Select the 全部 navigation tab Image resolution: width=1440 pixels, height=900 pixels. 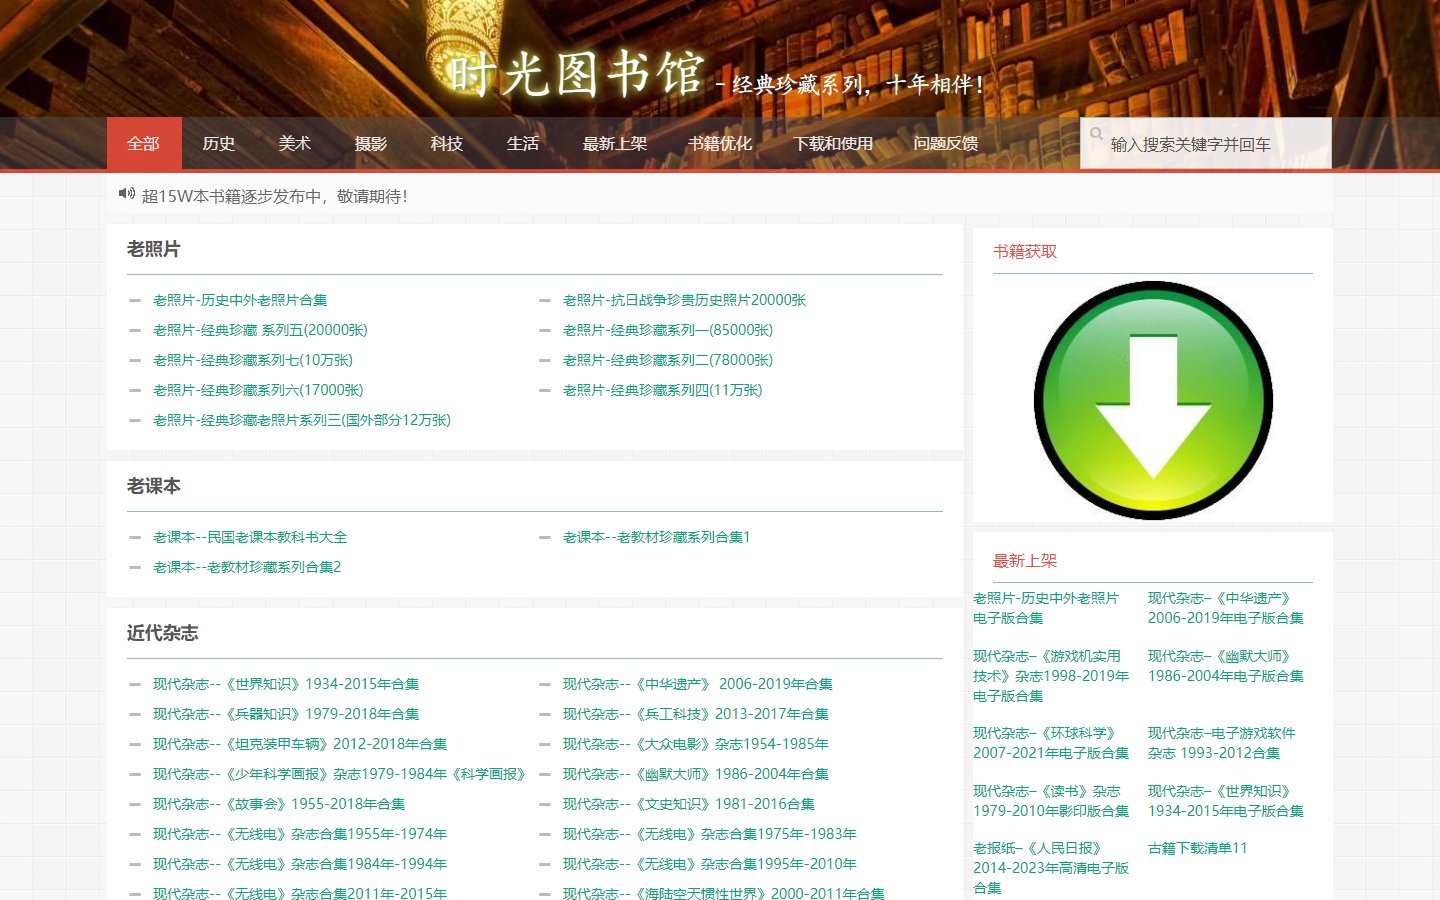144,143
